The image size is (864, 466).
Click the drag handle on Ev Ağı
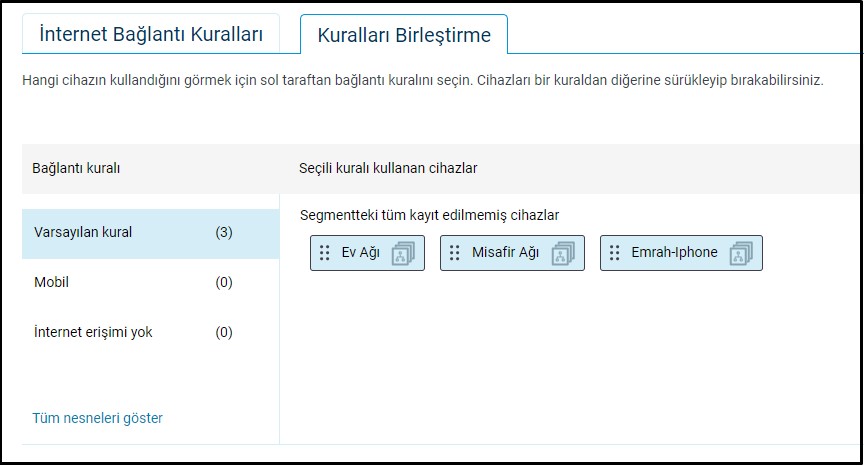324,253
